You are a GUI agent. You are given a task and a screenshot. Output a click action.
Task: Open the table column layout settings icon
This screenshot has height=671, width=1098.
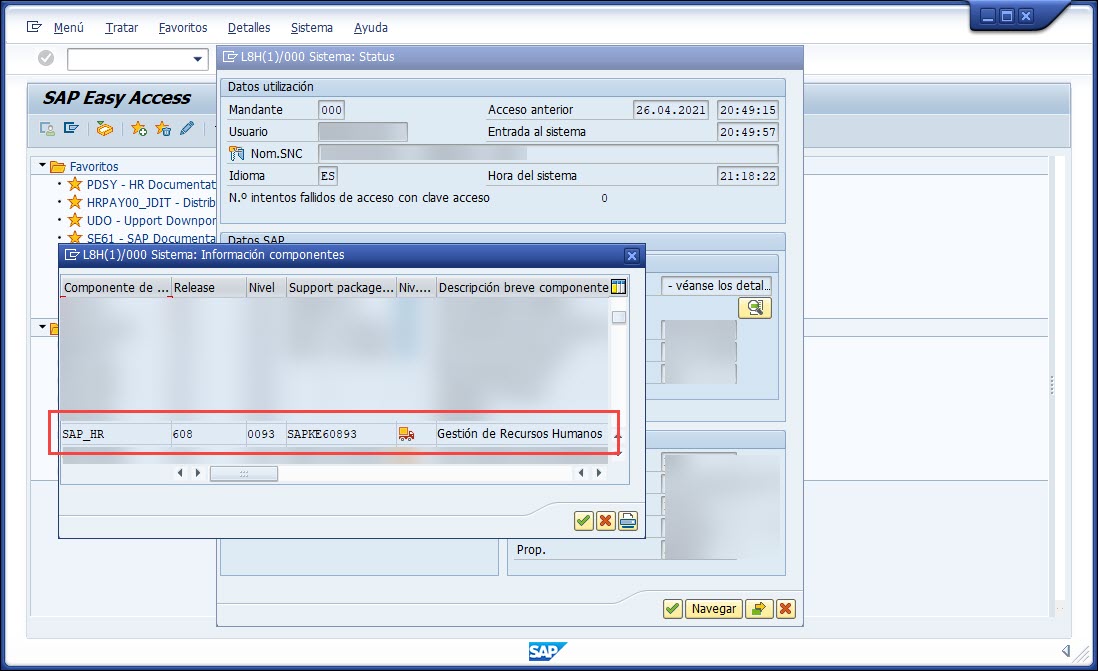(x=619, y=287)
